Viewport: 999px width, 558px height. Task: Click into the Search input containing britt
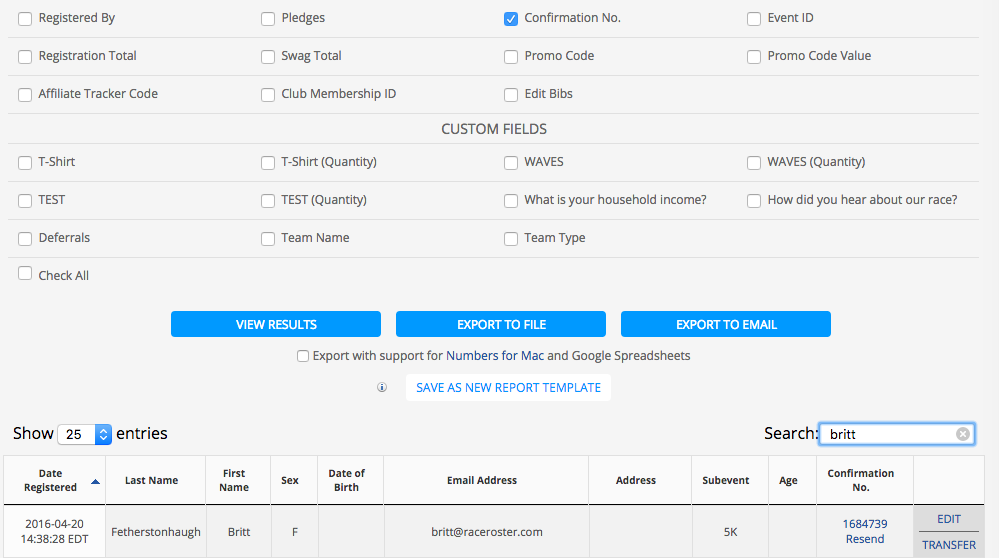889,434
